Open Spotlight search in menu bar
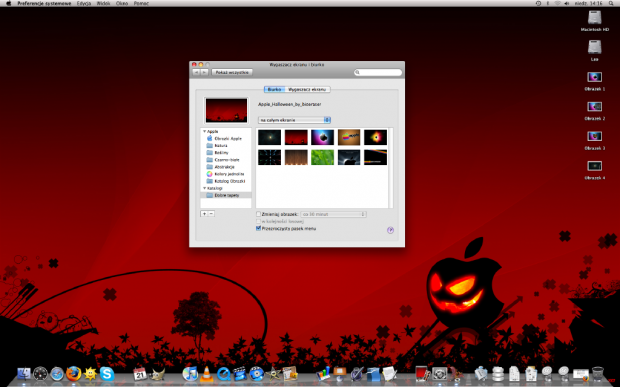This screenshot has width=620, height=387. click(x=611, y=3)
